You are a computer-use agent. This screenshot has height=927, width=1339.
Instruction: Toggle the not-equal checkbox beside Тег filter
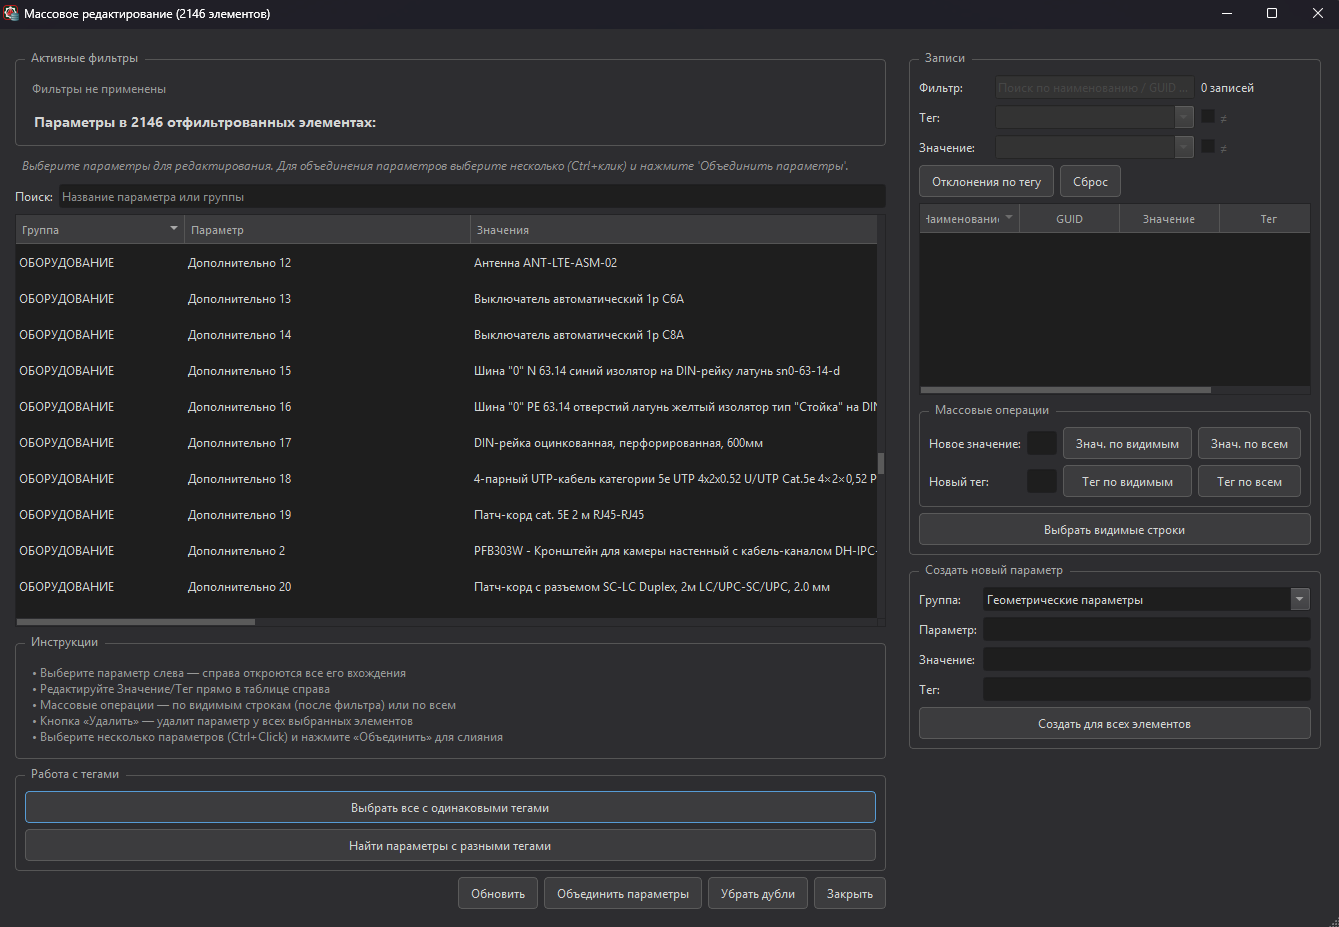click(x=1208, y=117)
